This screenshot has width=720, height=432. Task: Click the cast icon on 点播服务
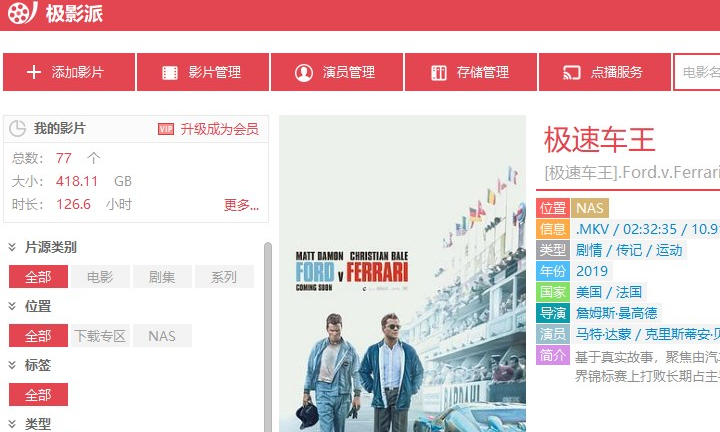(x=572, y=73)
